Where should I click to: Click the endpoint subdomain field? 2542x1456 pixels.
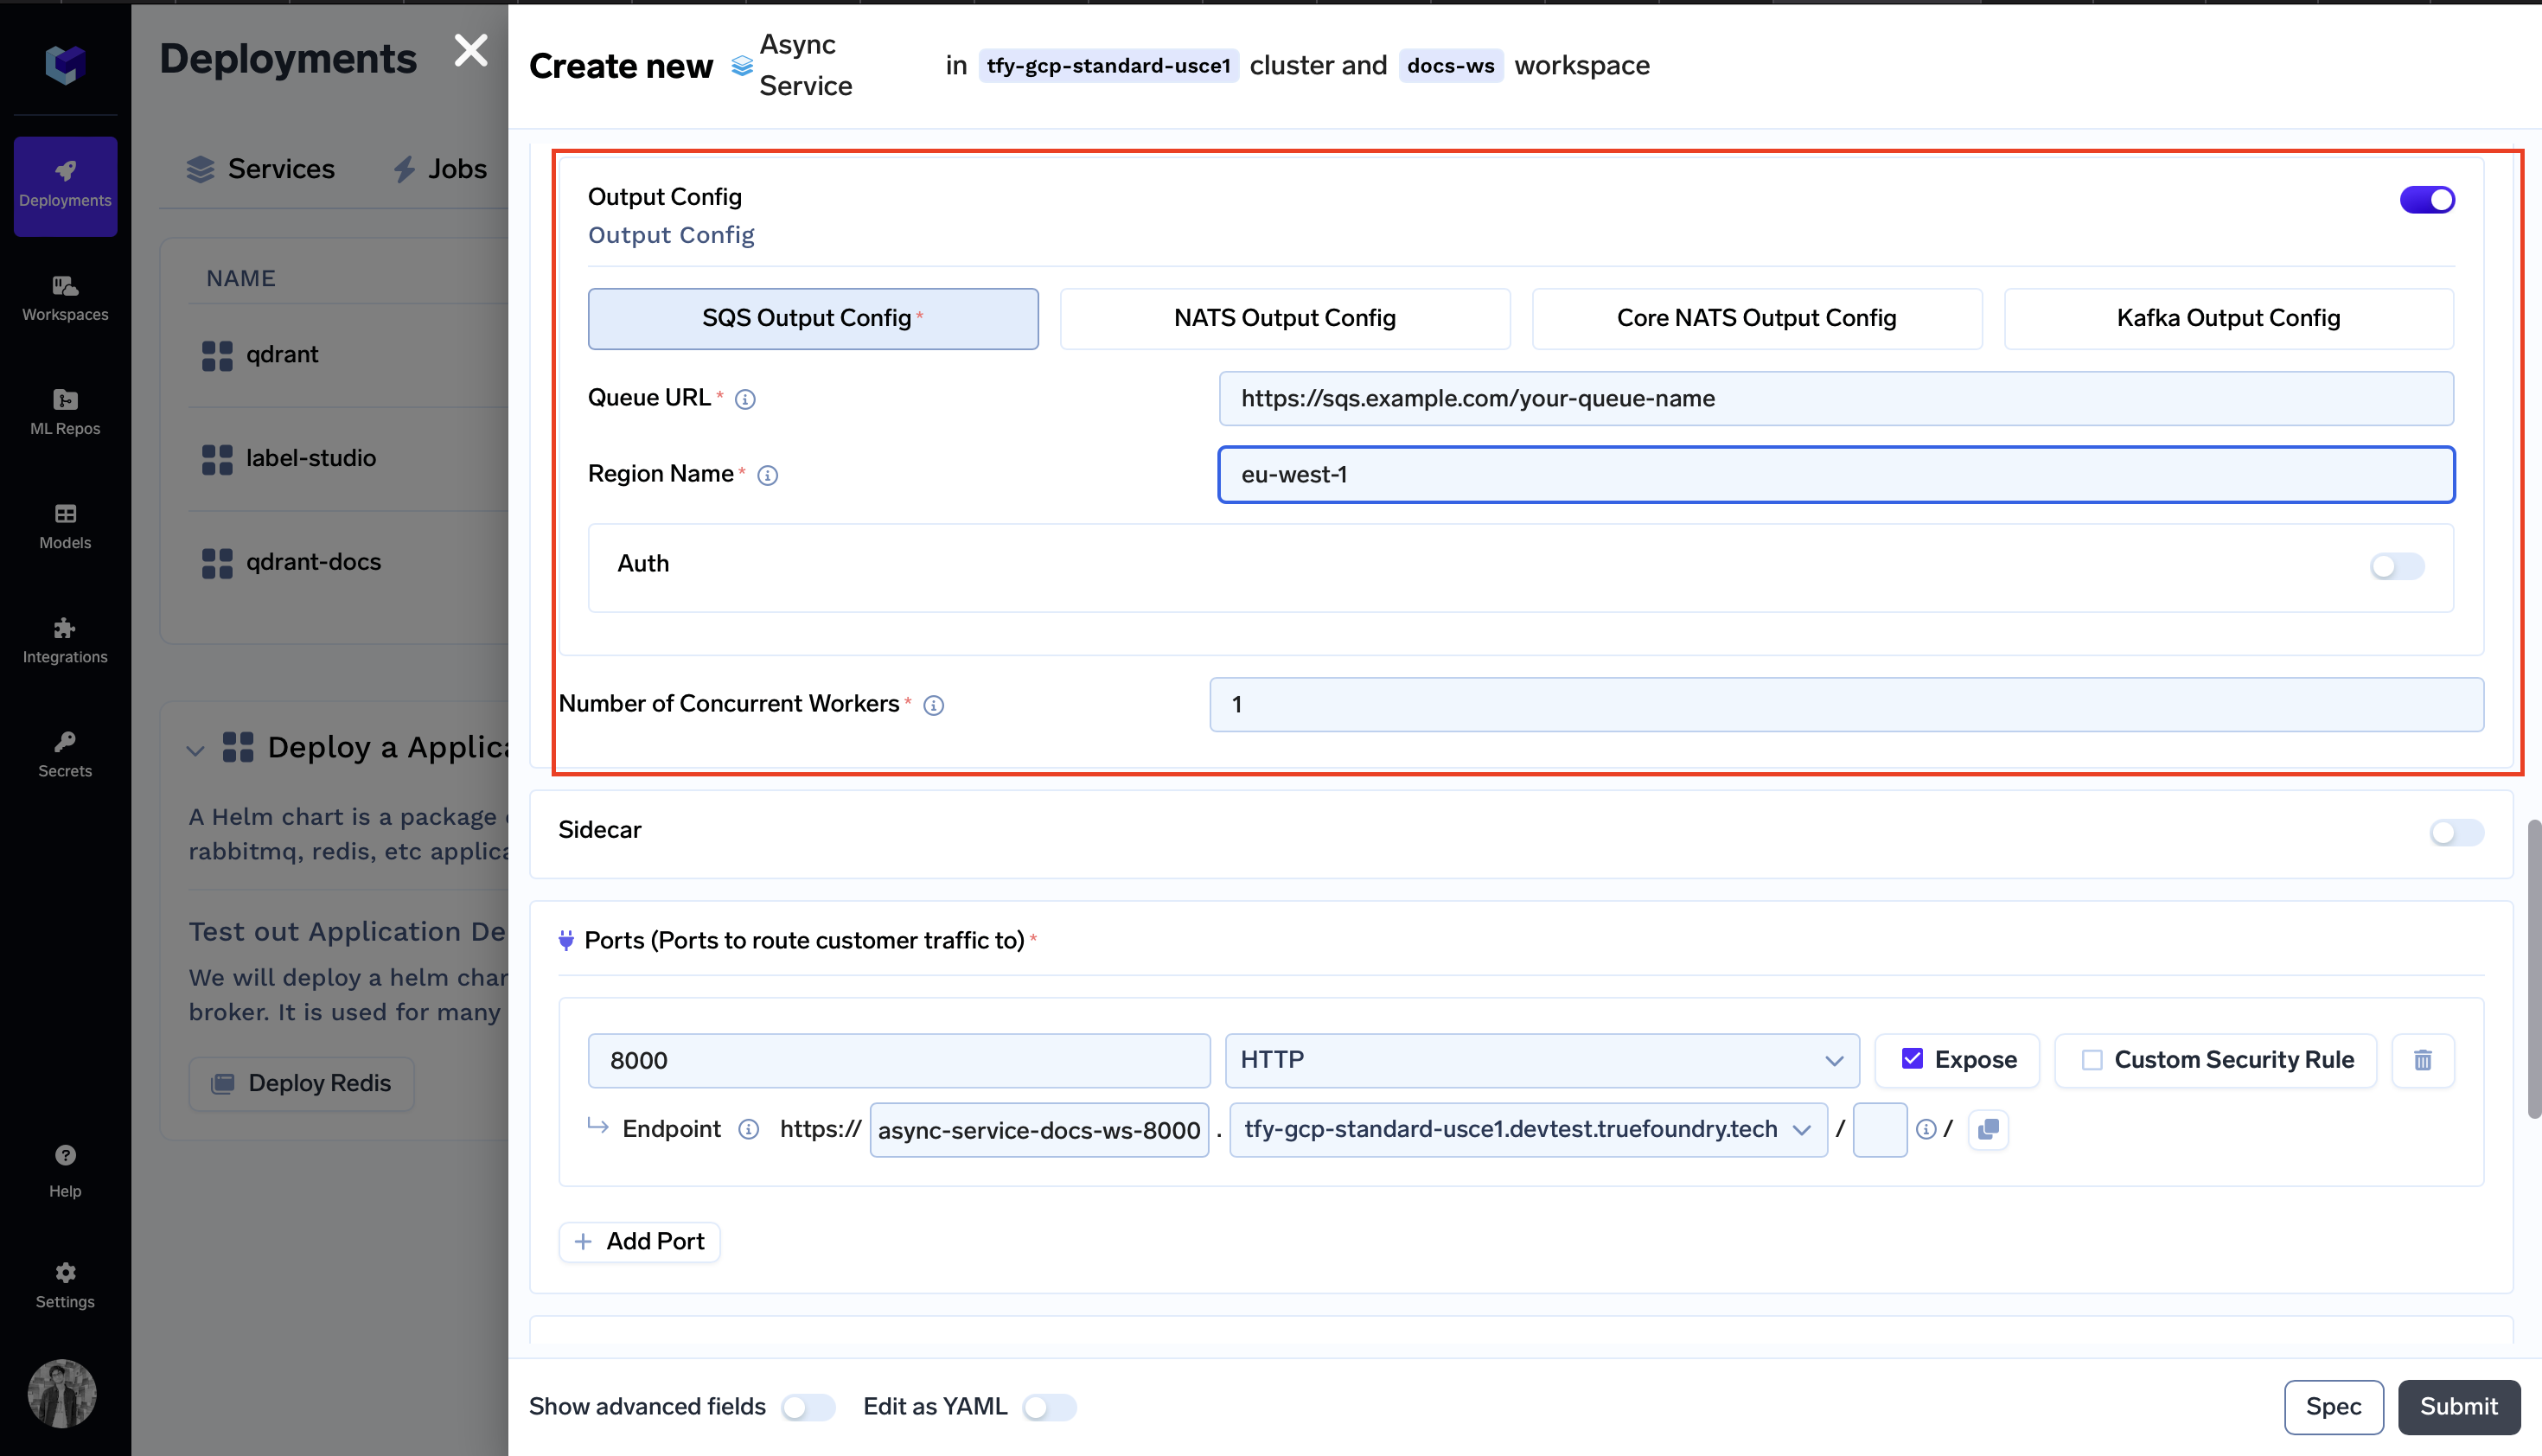[1039, 1130]
